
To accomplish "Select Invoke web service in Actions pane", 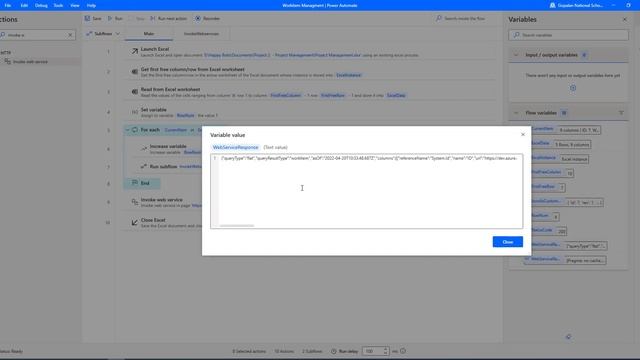I will click(x=30, y=62).
